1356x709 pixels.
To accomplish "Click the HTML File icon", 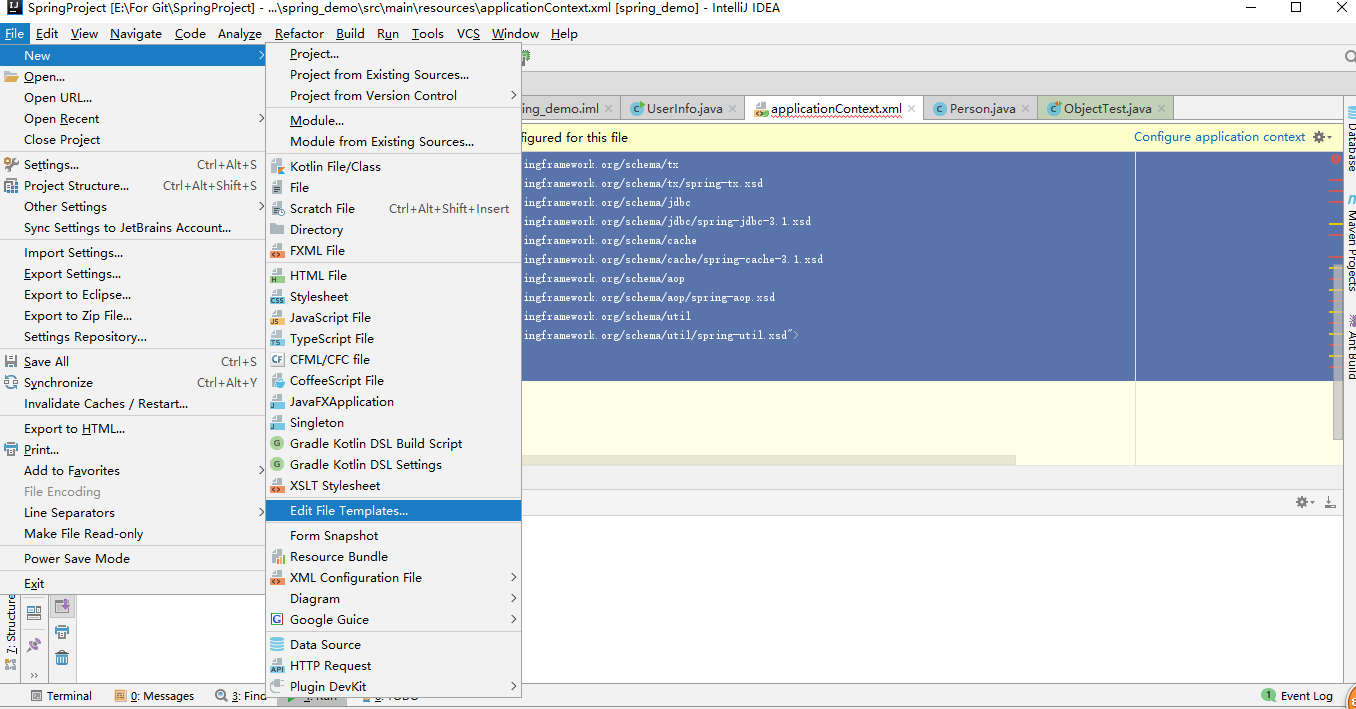I will coord(277,276).
